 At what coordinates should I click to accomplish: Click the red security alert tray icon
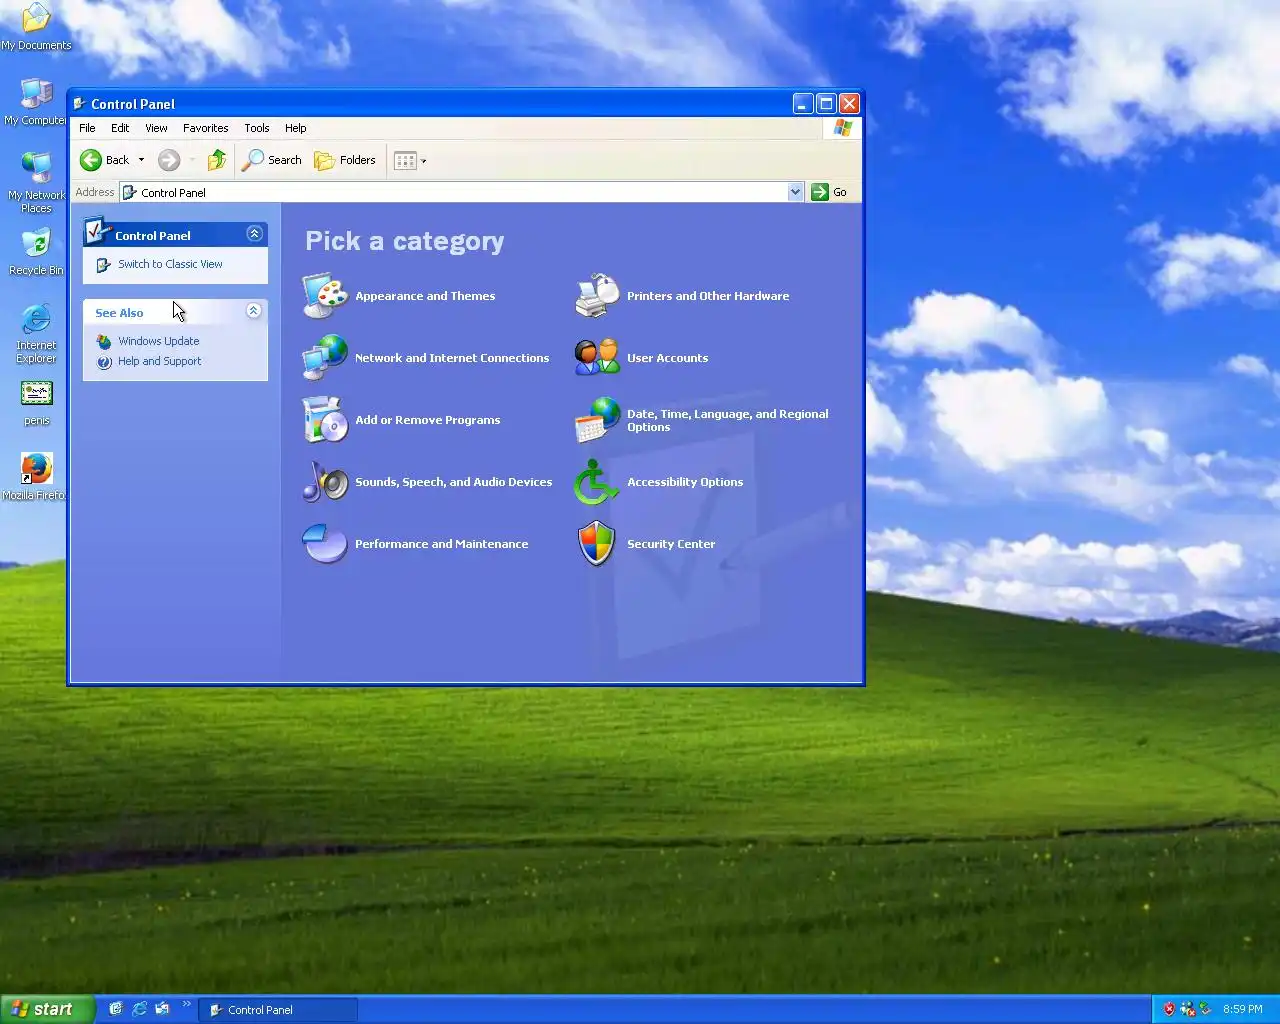tap(1169, 1009)
